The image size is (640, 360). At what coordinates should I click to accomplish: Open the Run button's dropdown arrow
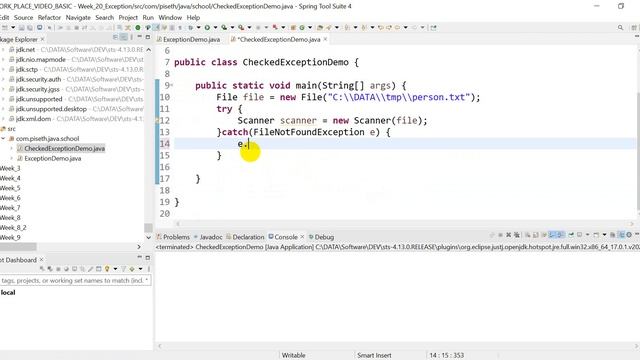coord(215,28)
